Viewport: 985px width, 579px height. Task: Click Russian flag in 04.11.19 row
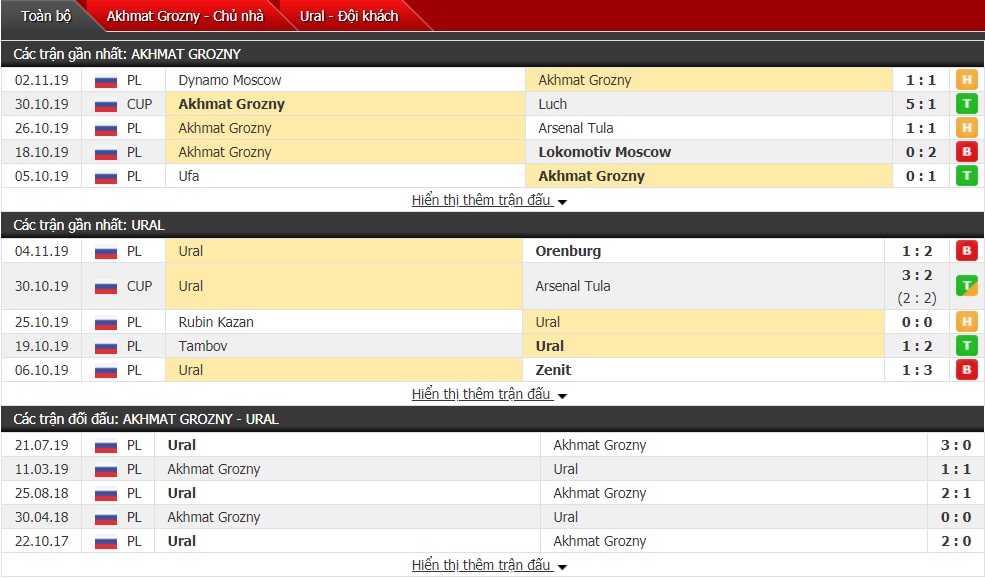click(106, 252)
